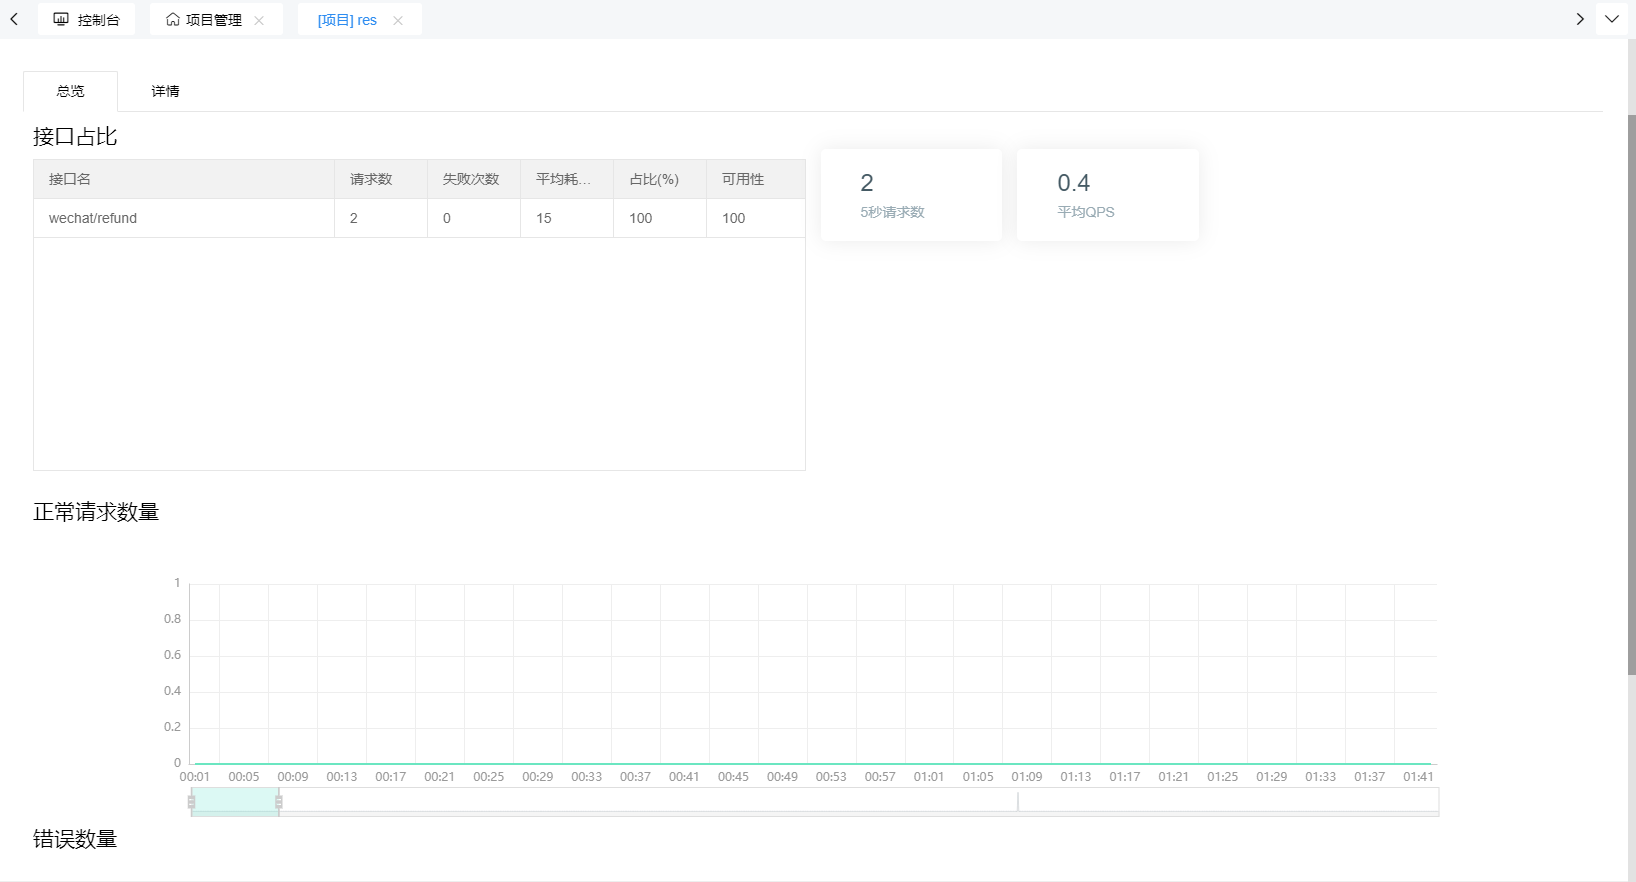
Task: Switch to the 控制台 tab
Action: point(86,19)
